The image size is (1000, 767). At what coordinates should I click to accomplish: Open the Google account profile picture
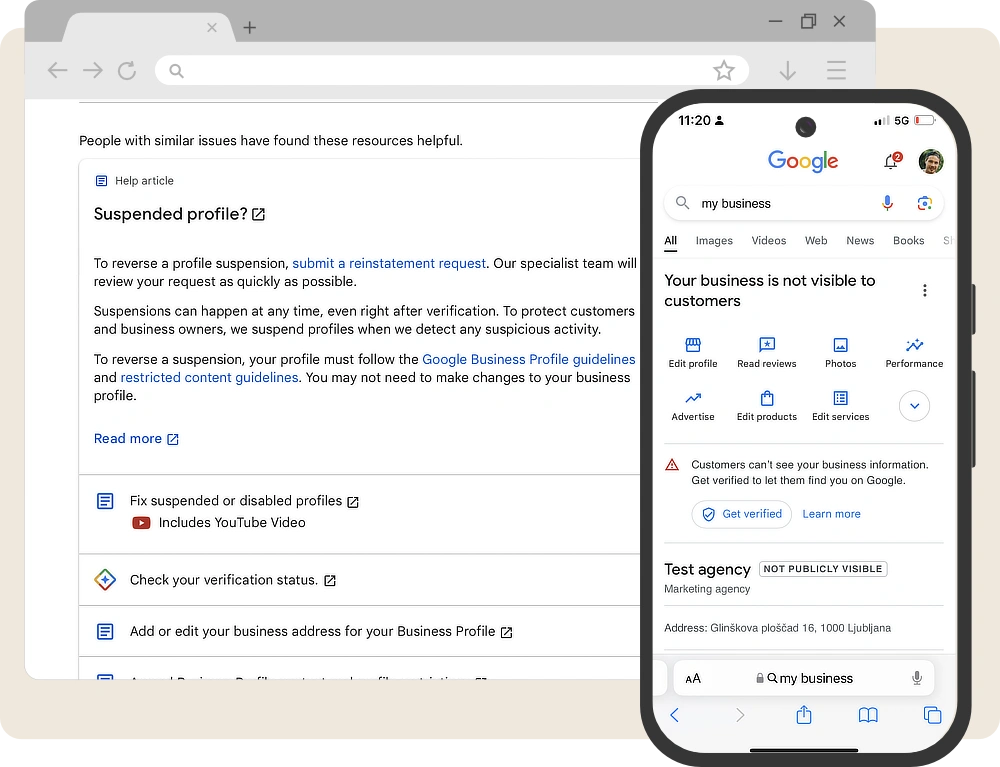[x=930, y=161]
